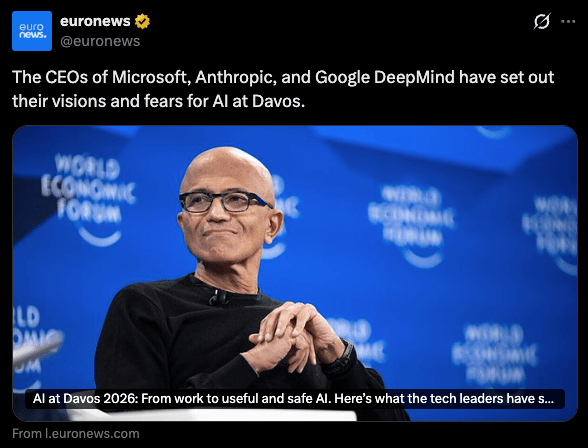This screenshot has width=588, height=448.
Task: Click the wristwatch in the preview image
Action: coord(339,359)
